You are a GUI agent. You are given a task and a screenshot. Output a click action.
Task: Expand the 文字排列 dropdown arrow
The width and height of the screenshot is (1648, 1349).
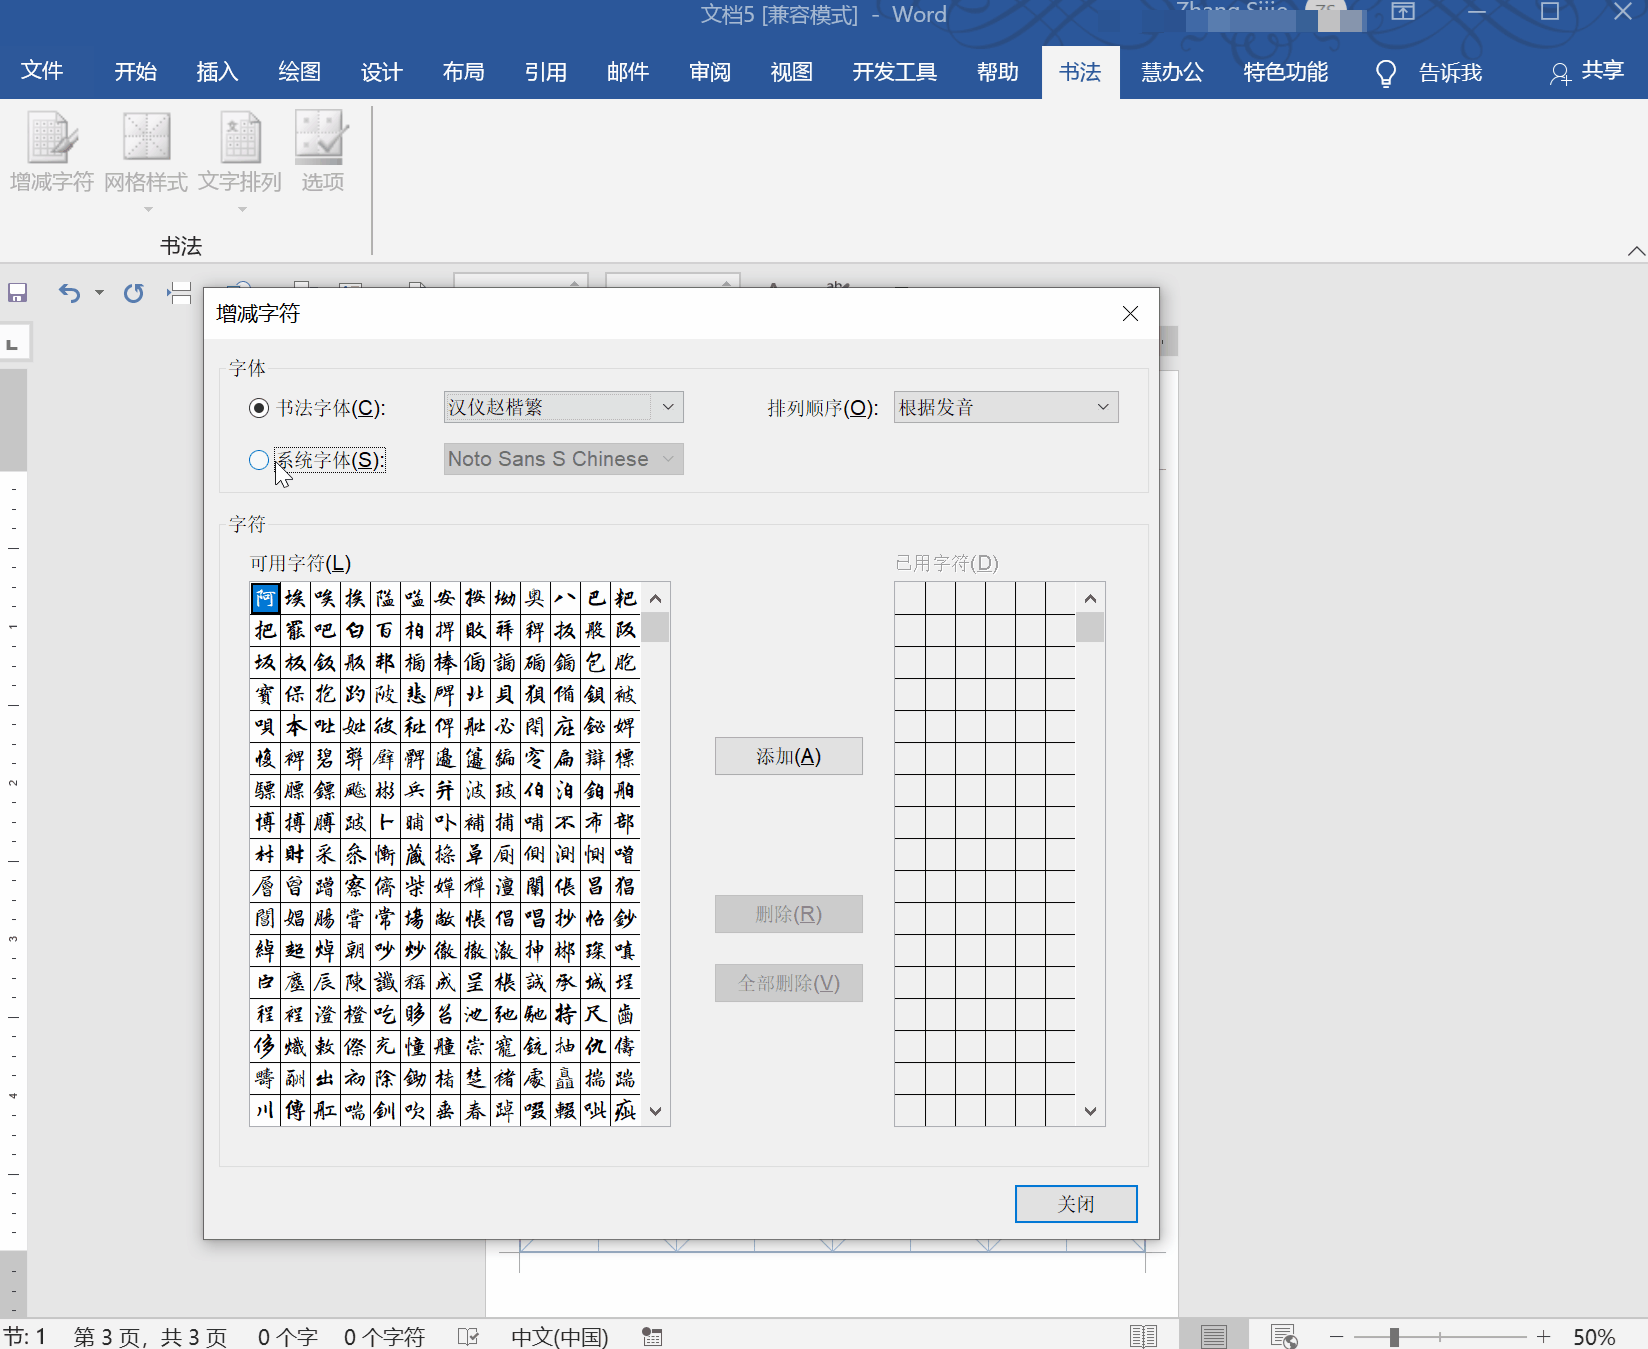click(242, 209)
